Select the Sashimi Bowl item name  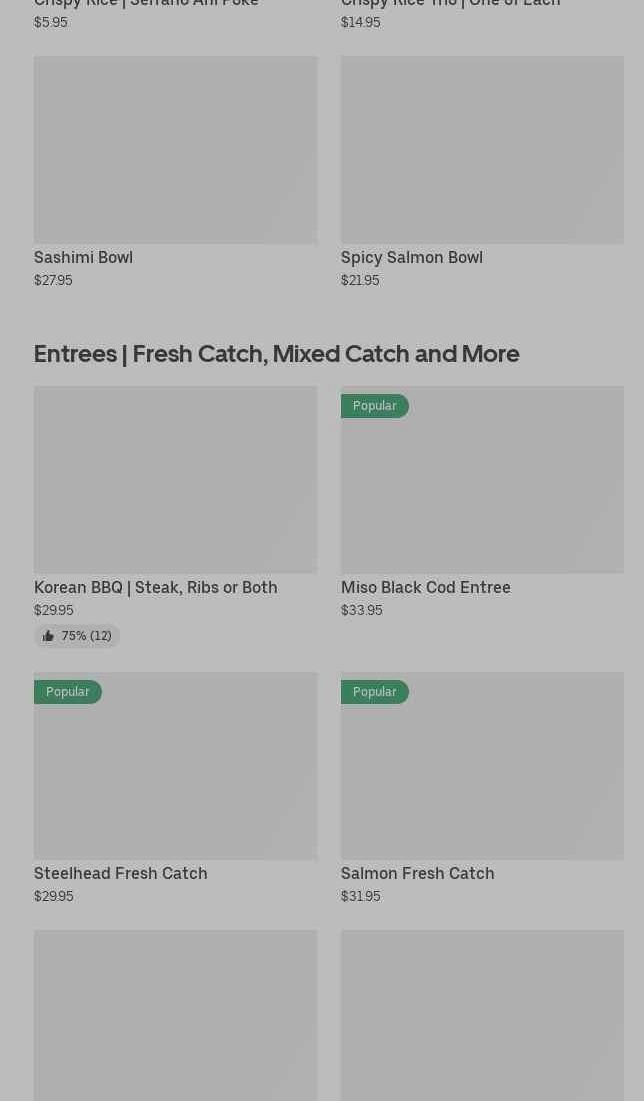coord(83,257)
